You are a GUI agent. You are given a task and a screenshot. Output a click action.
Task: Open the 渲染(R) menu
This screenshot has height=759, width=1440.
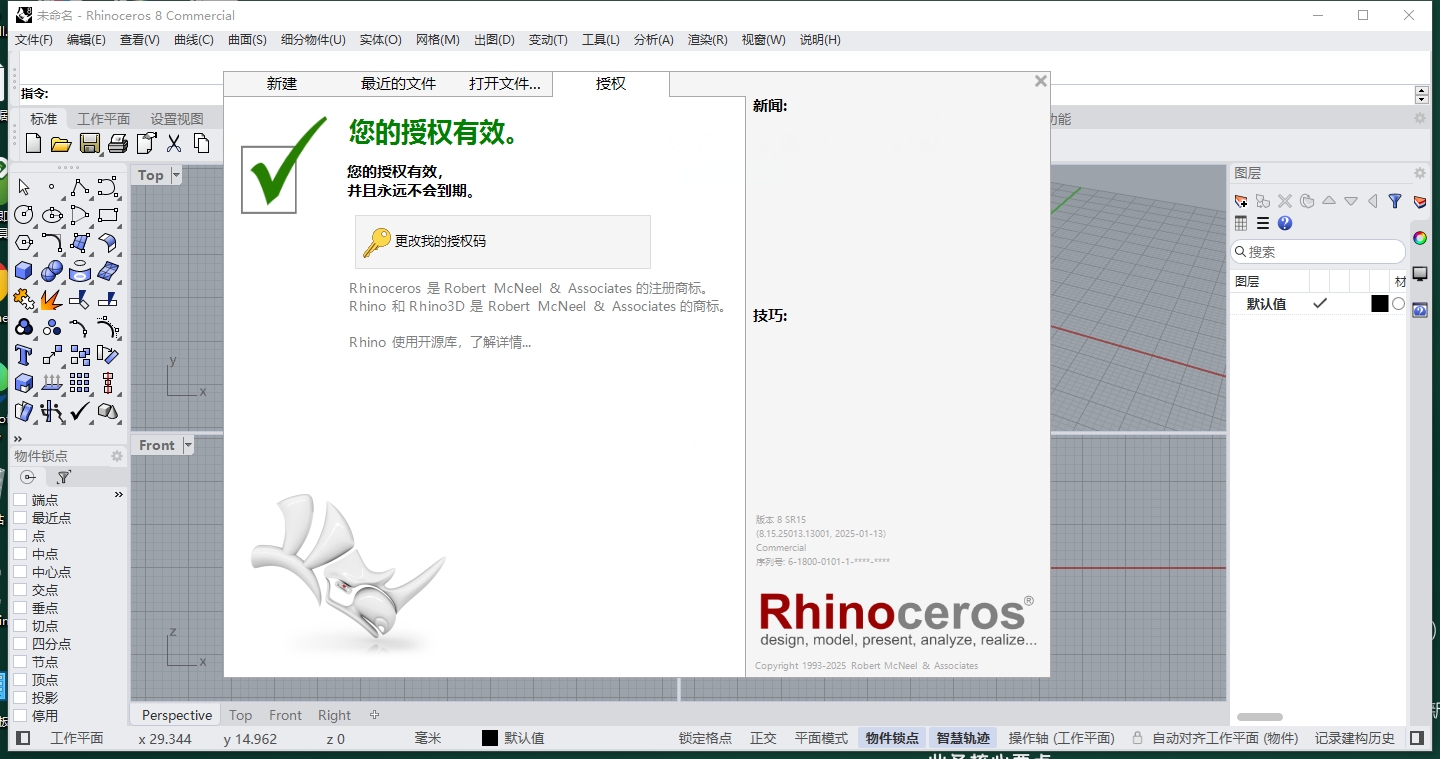click(x=708, y=40)
